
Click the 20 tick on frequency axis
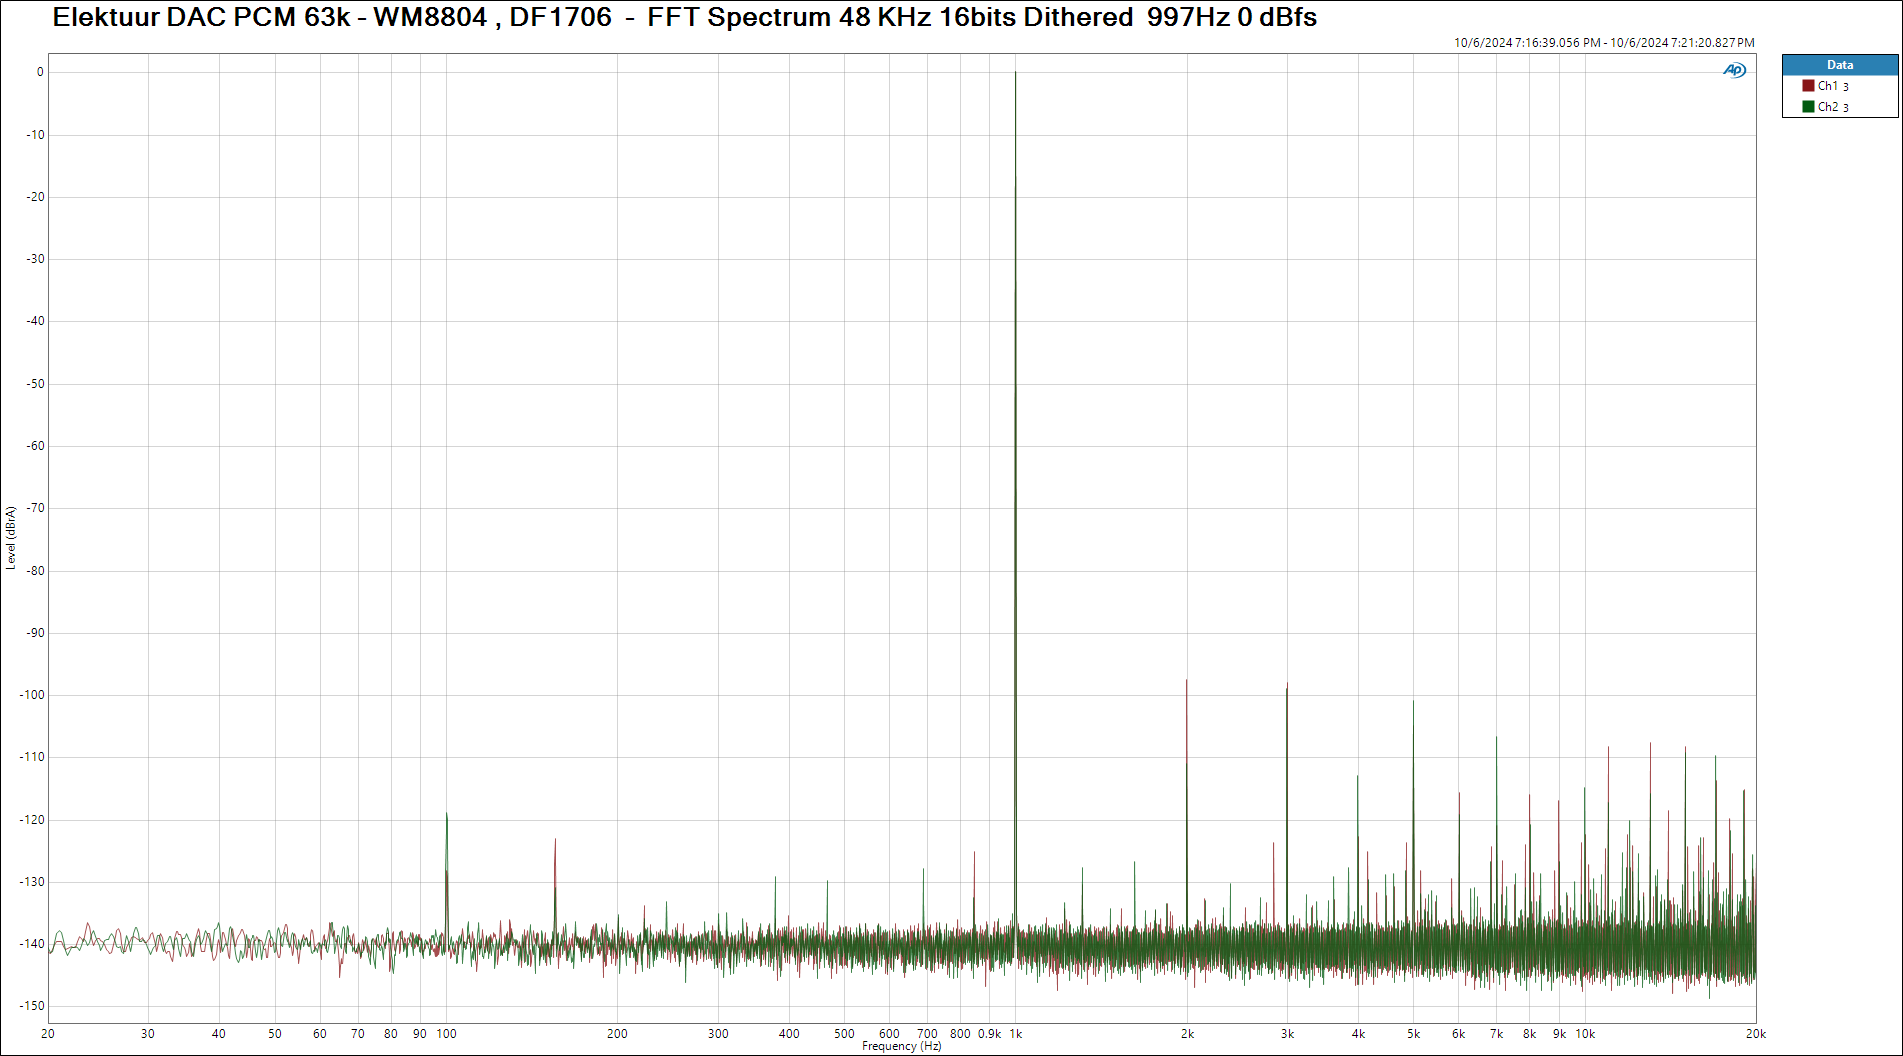click(48, 1034)
